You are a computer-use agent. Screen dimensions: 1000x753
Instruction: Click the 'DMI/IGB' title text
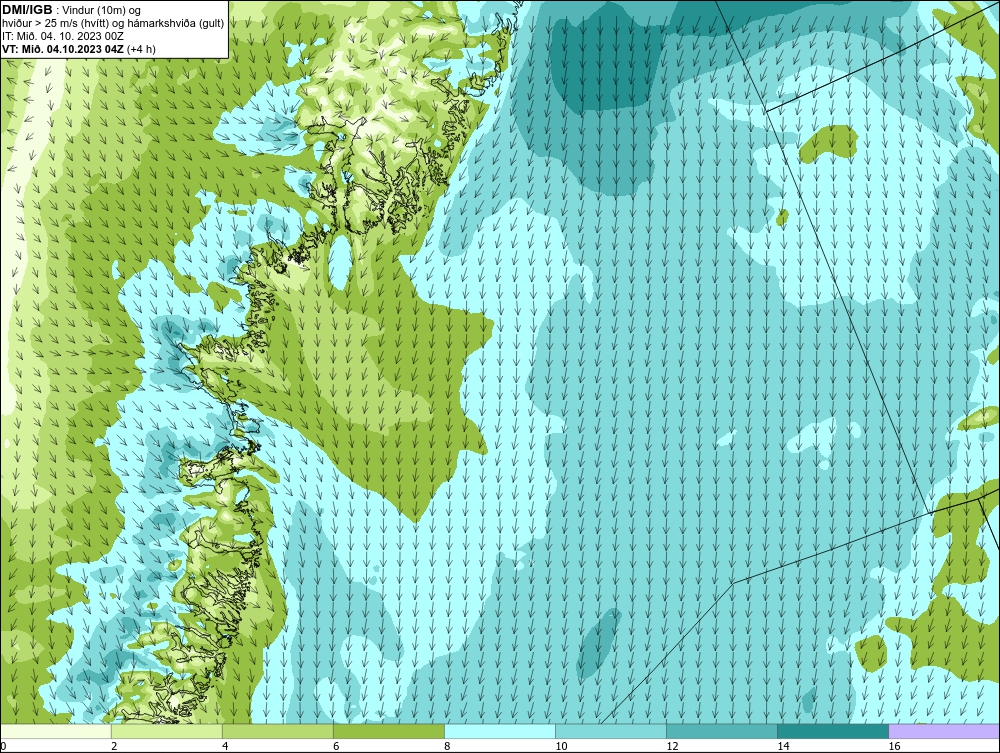coord(27,10)
